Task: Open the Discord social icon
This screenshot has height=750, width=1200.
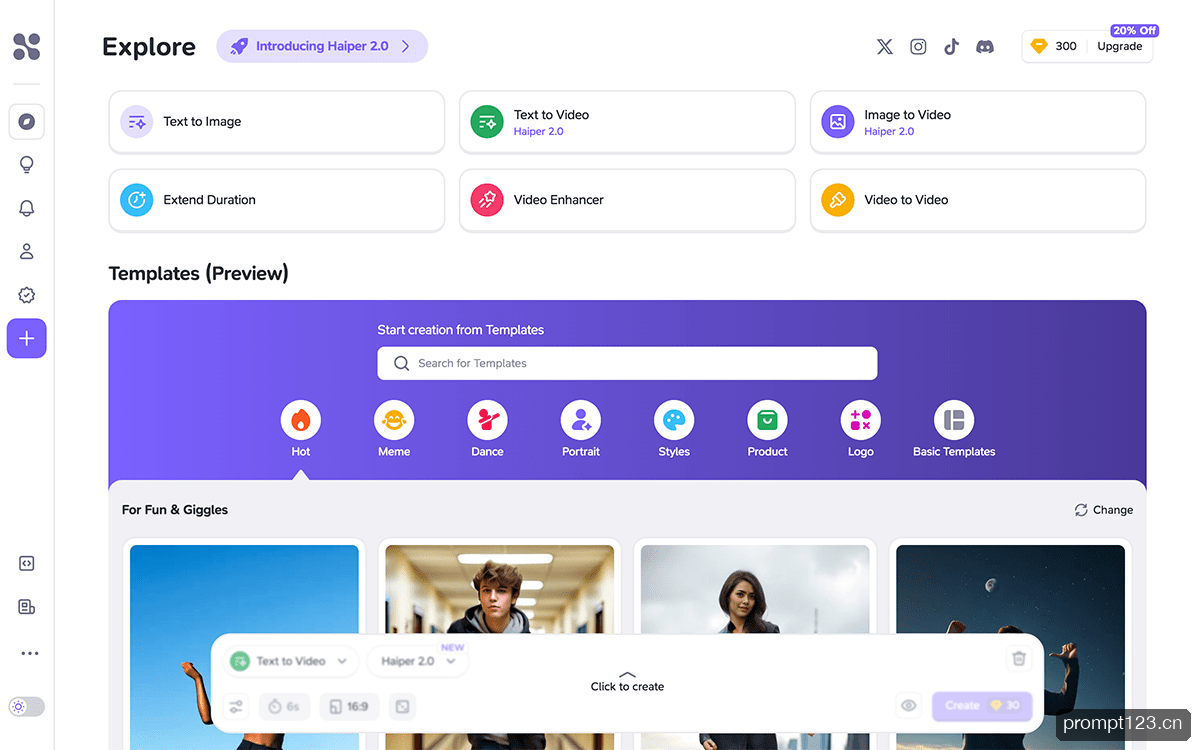Action: [x=985, y=46]
